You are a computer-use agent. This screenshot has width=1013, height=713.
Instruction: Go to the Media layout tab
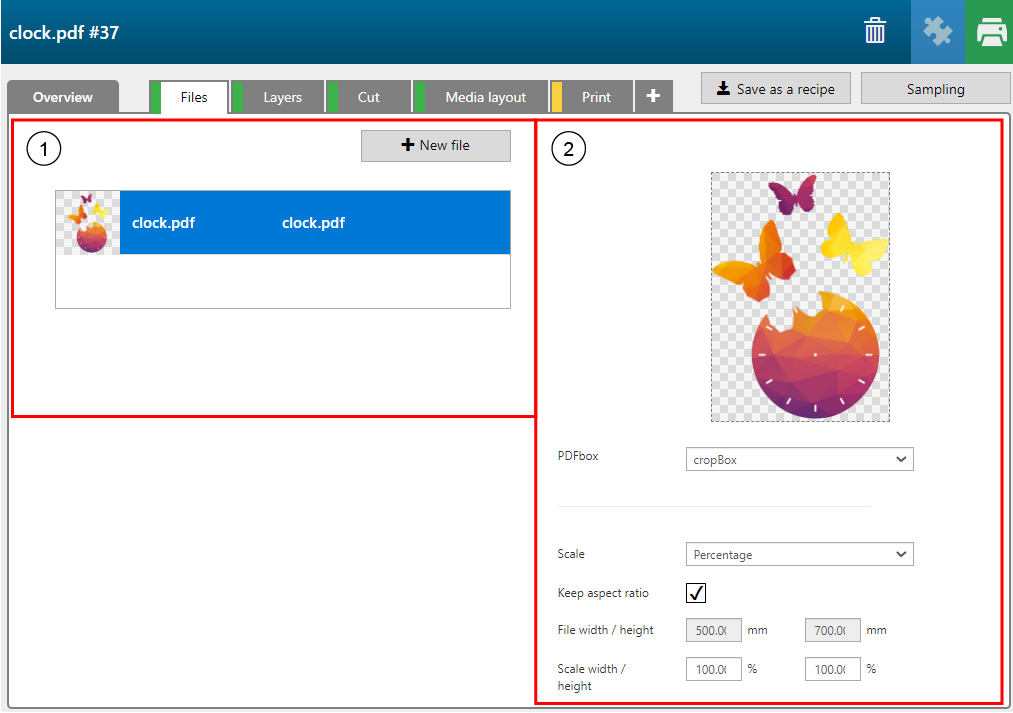pyautogui.click(x=485, y=97)
